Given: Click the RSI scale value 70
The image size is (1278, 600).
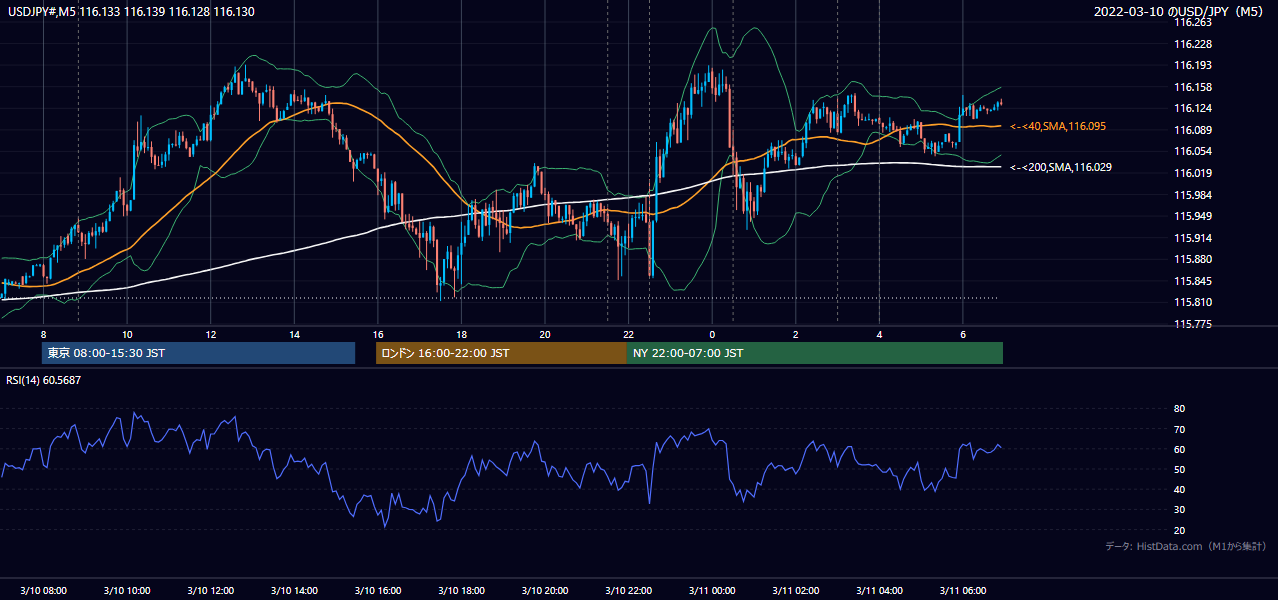Looking at the screenshot, I should click(x=1179, y=429).
